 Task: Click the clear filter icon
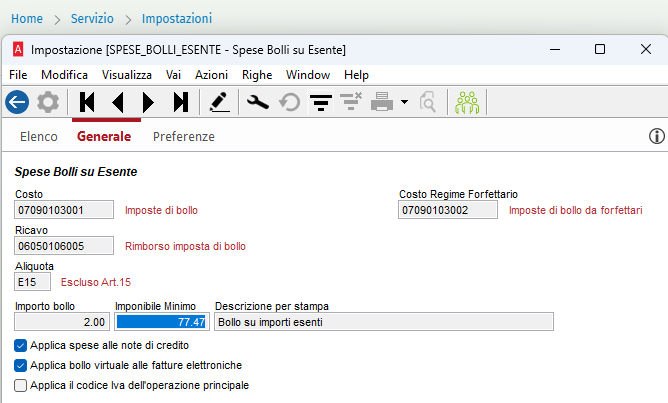[x=351, y=101]
